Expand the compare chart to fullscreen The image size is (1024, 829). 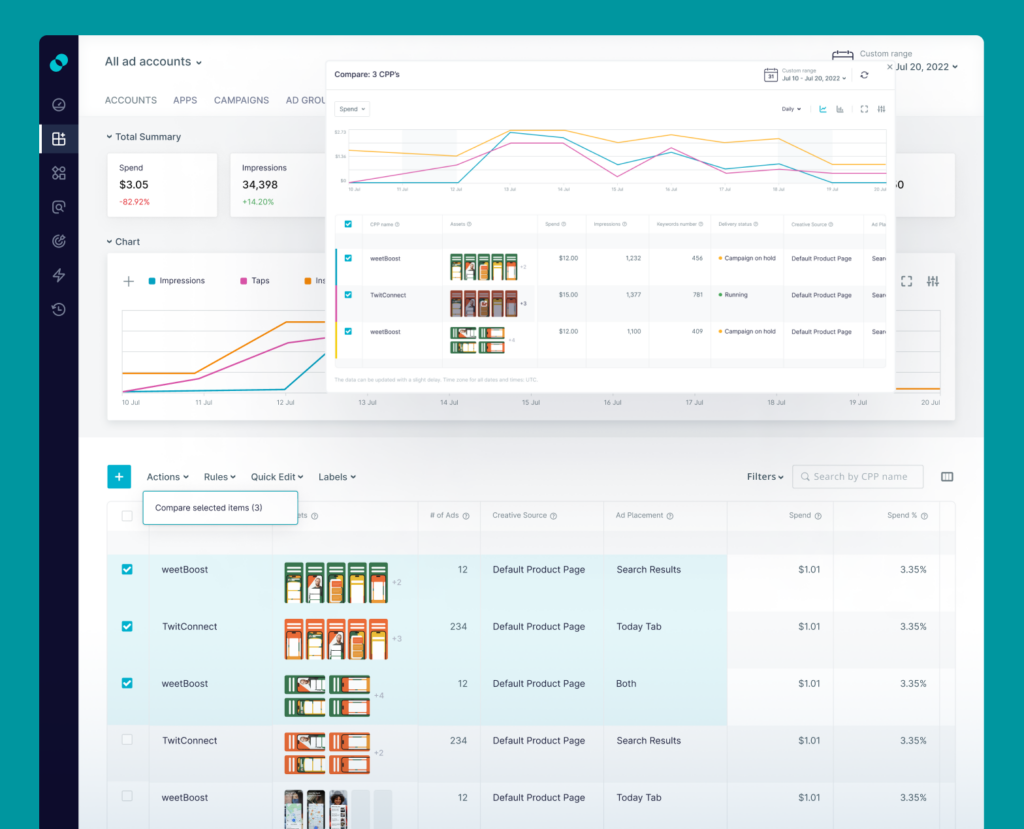coord(862,109)
